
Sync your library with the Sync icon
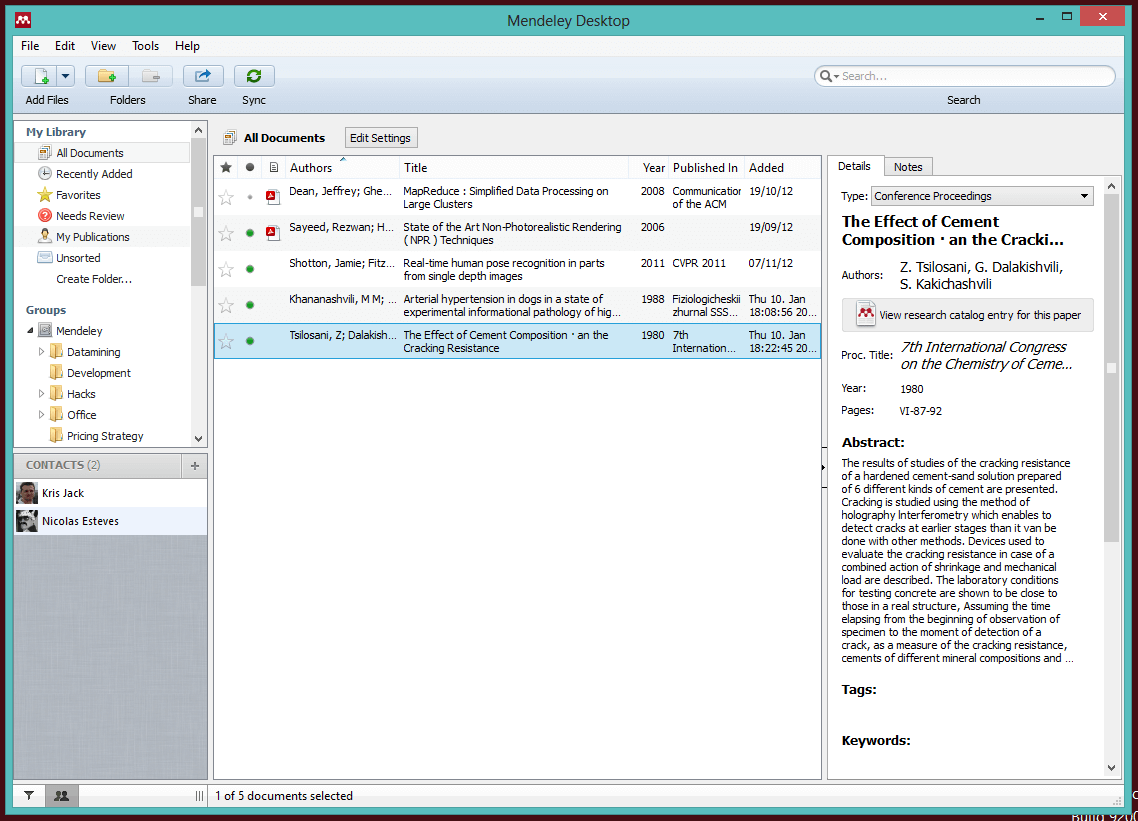[253, 75]
